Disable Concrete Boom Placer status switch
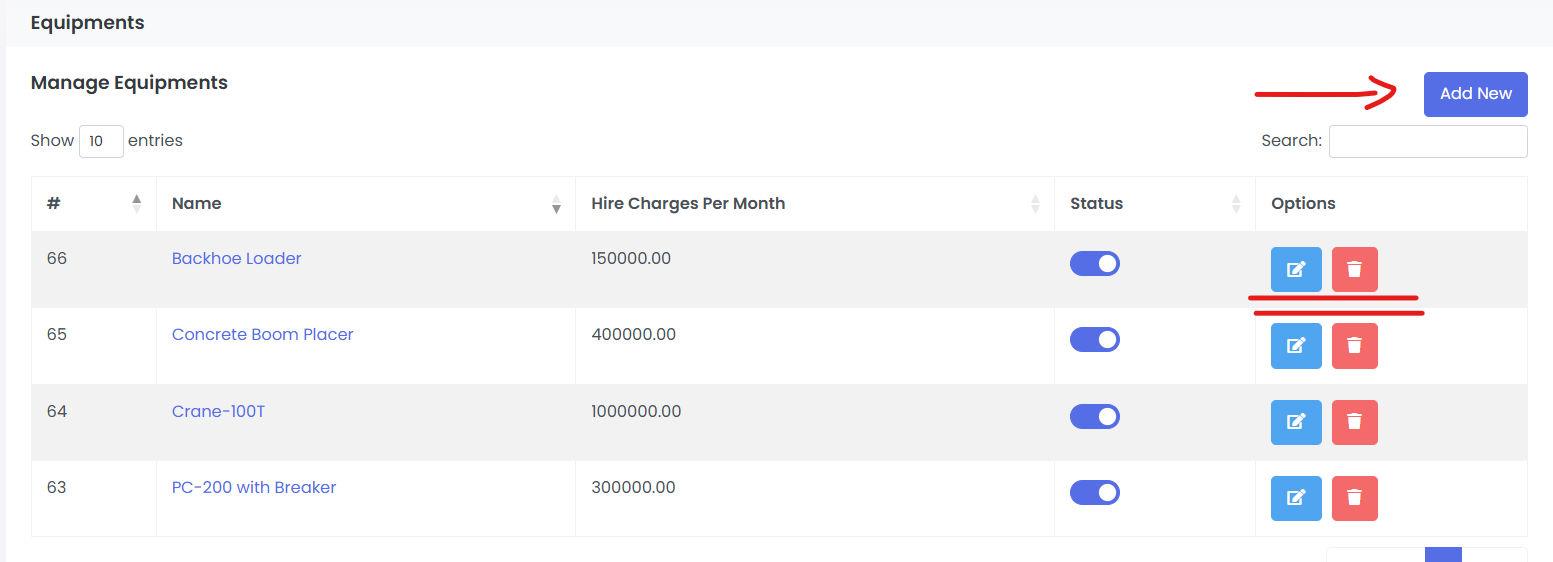Viewport: 1553px width, 562px height. tap(1094, 339)
